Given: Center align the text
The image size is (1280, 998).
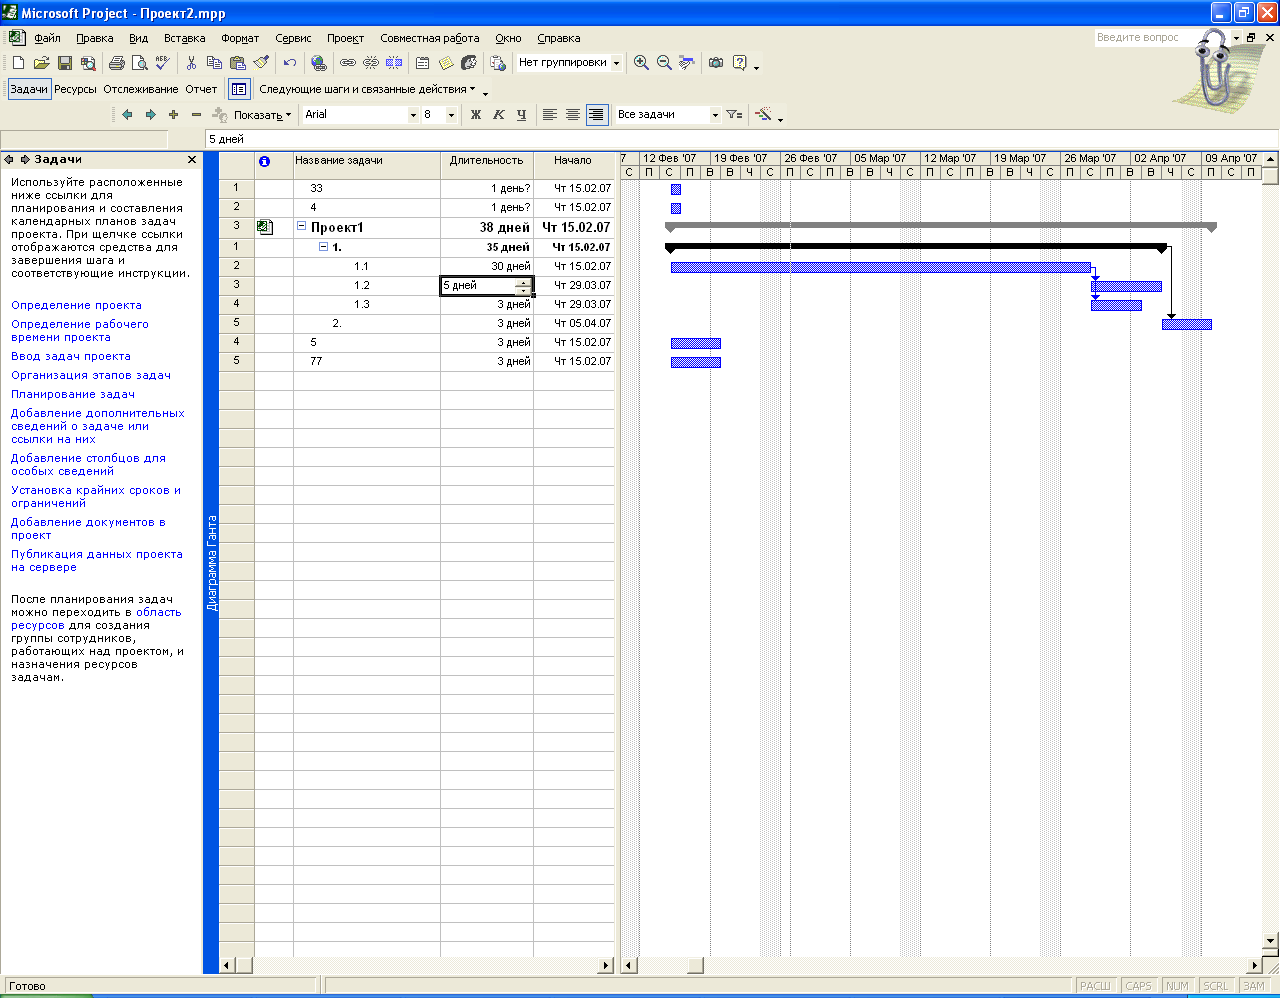Looking at the screenshot, I should point(573,115).
